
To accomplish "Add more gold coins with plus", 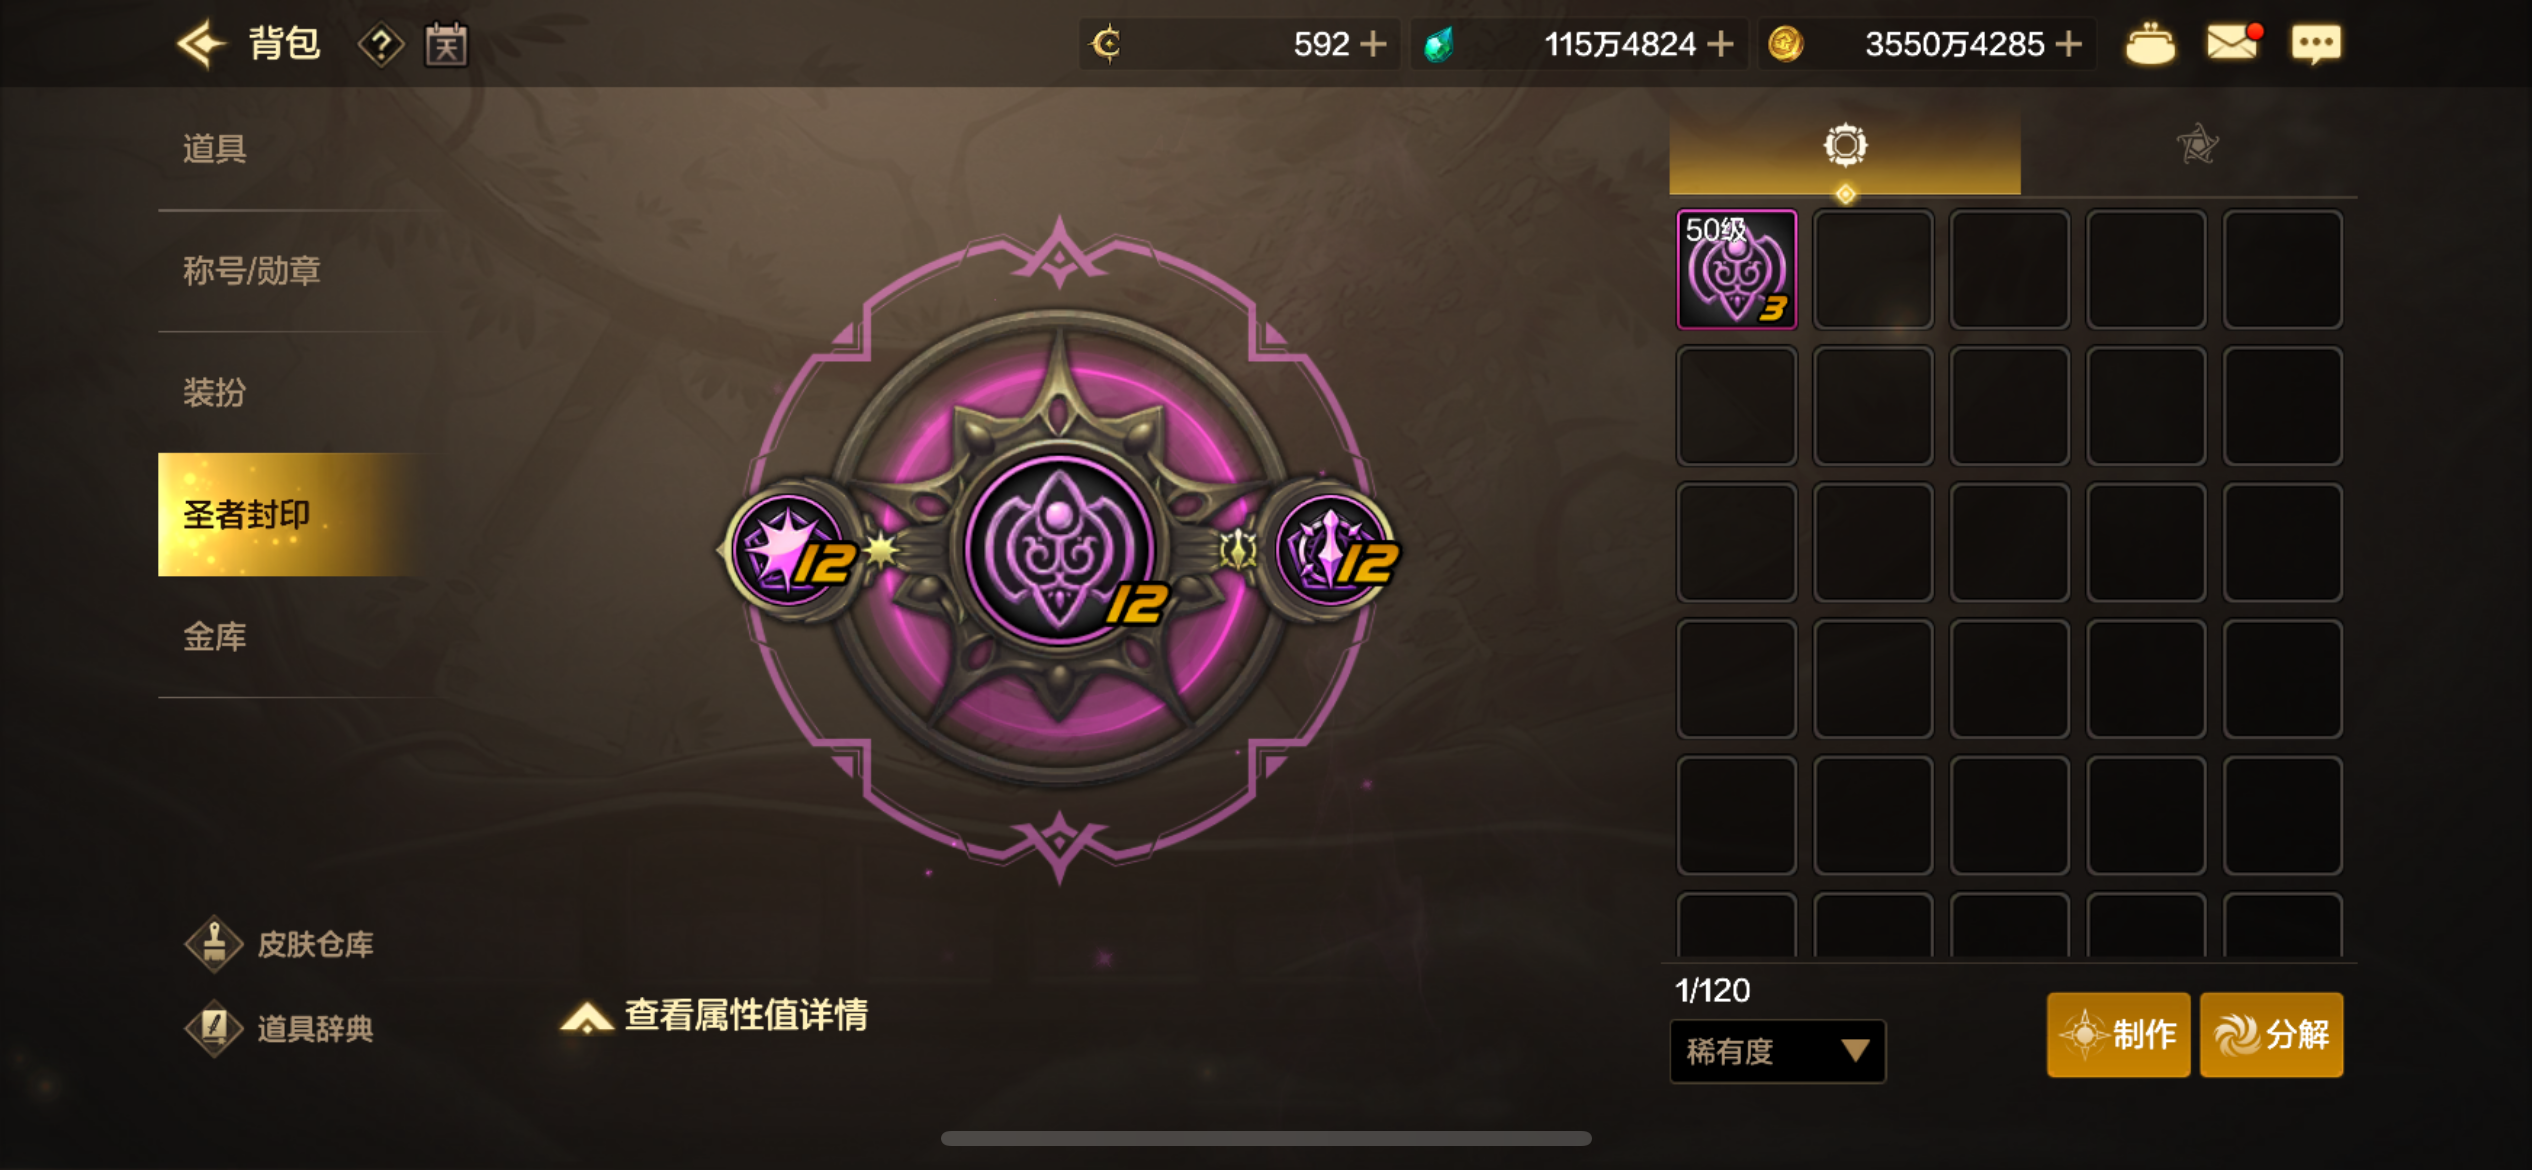I will pos(2069,44).
